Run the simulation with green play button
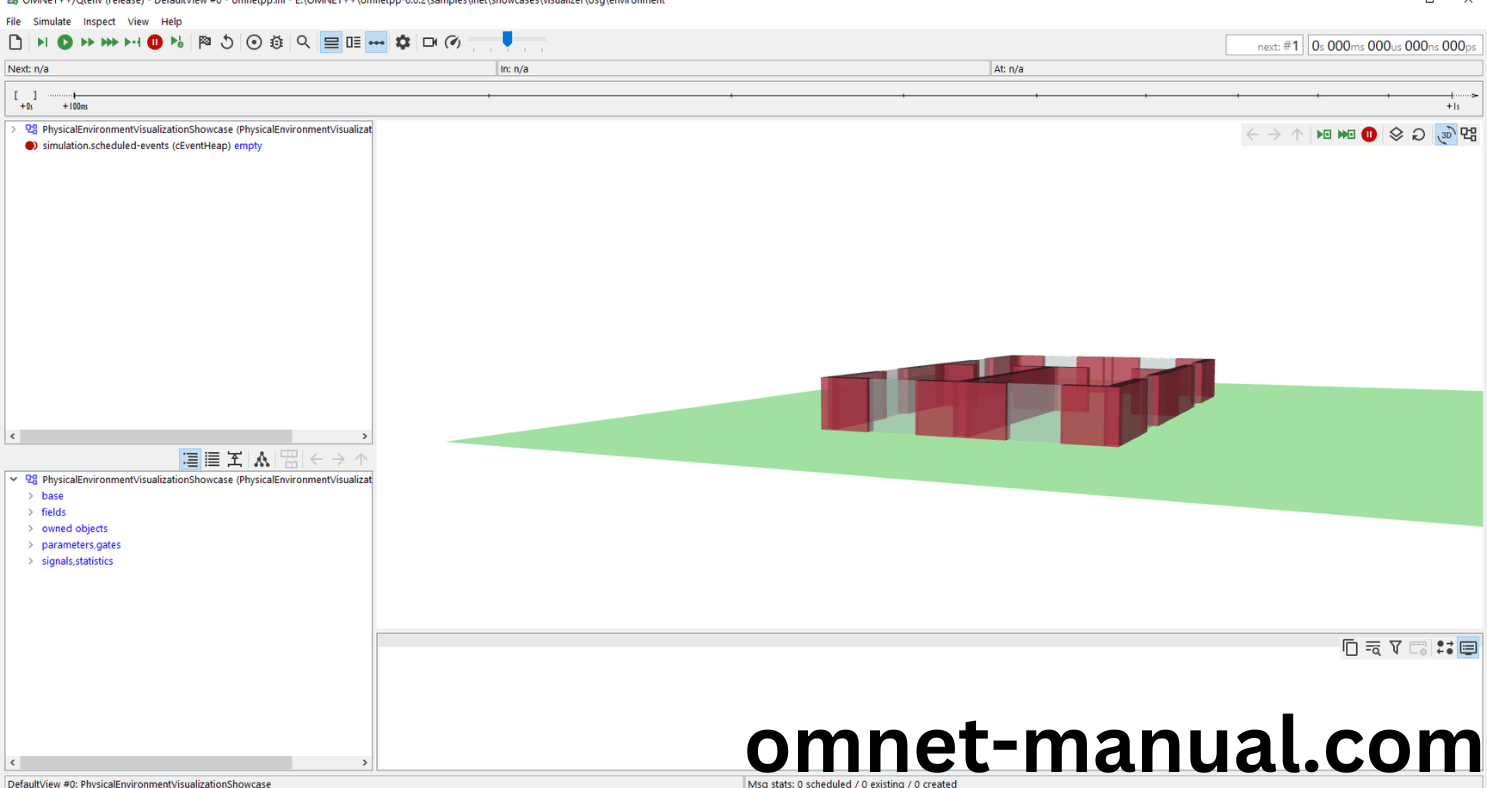The image size is (1487, 788). [65, 42]
